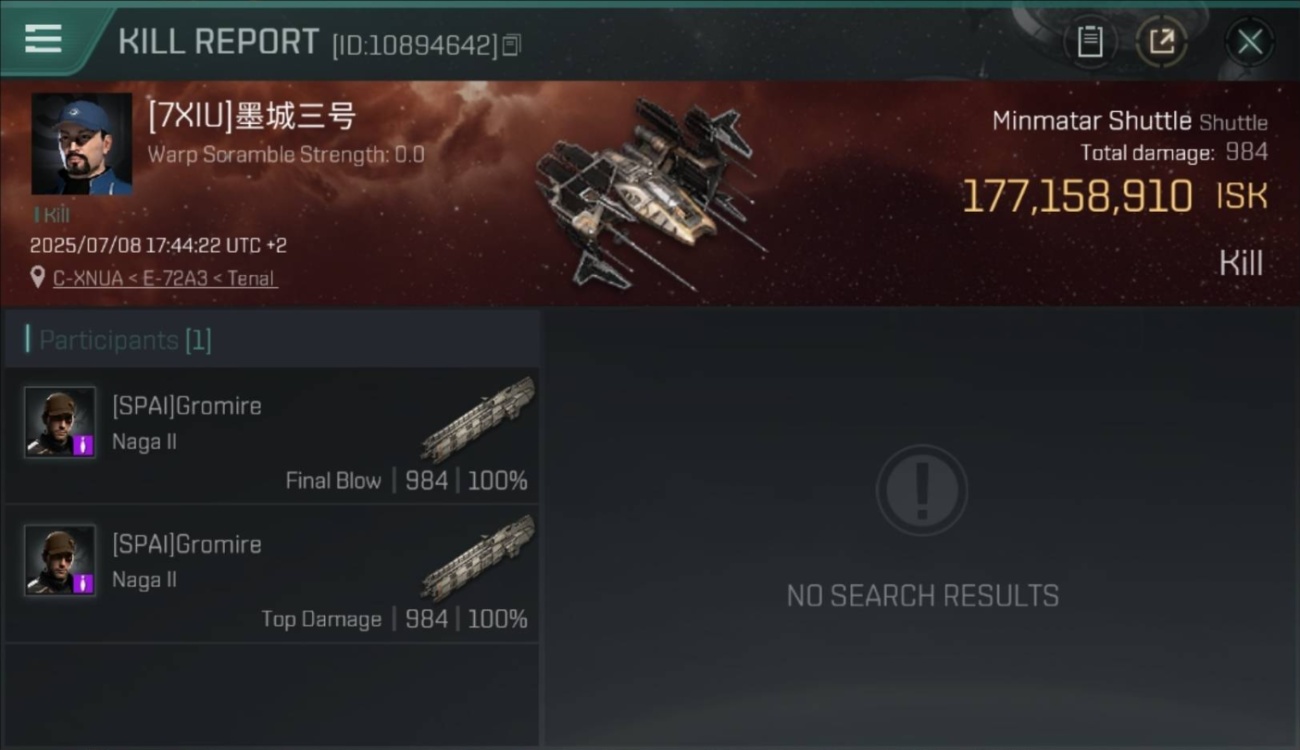Select the Final Blow Gromire portrait
Screen dimensions: 1300x750
tap(60, 422)
